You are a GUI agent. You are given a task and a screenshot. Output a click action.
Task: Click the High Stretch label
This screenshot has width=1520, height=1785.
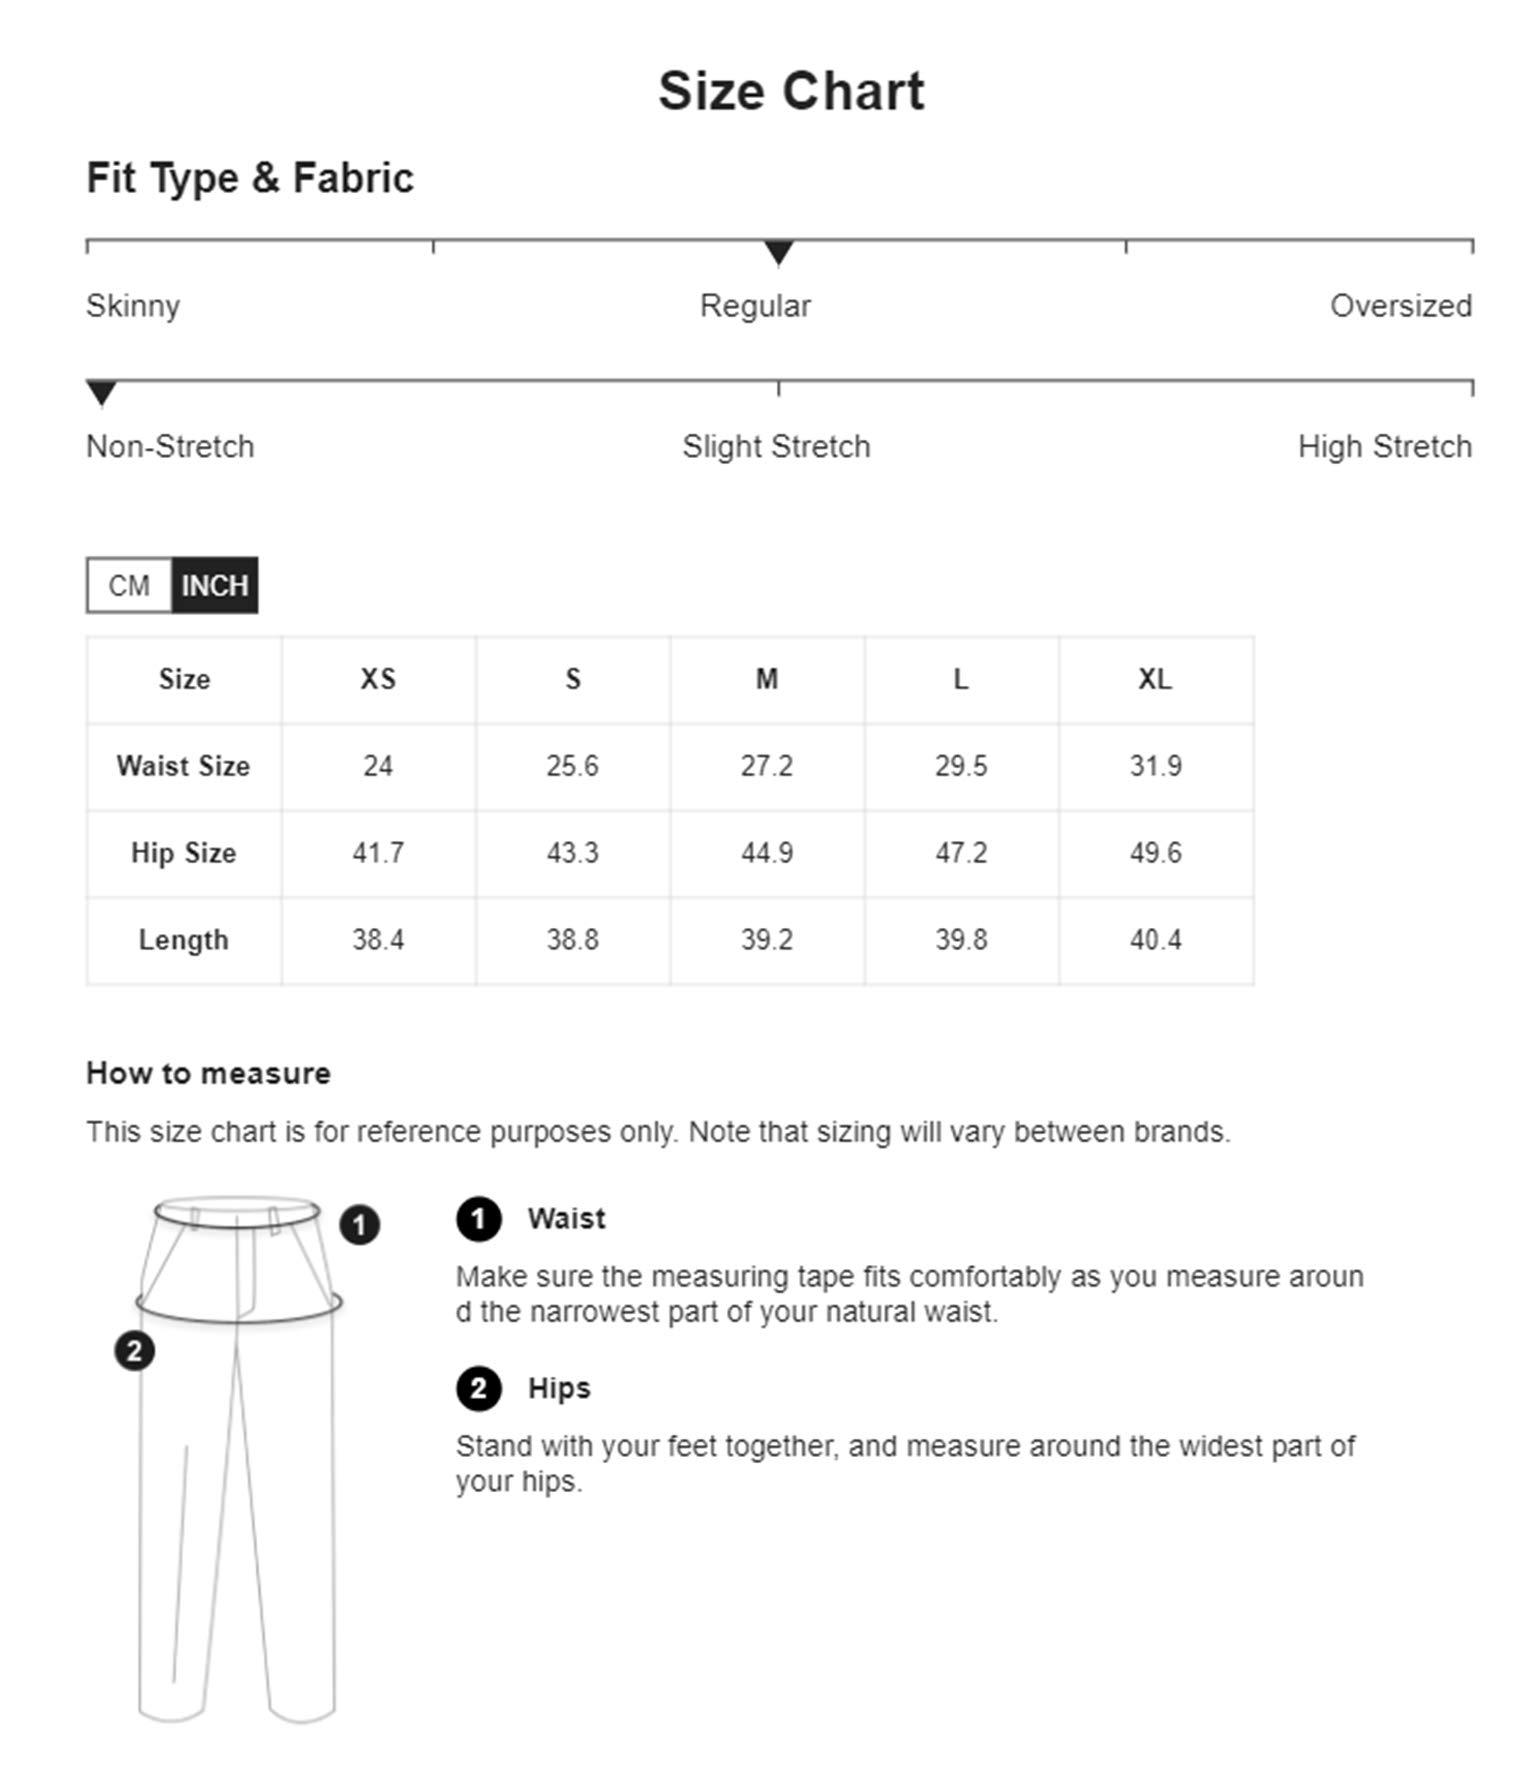click(1384, 446)
